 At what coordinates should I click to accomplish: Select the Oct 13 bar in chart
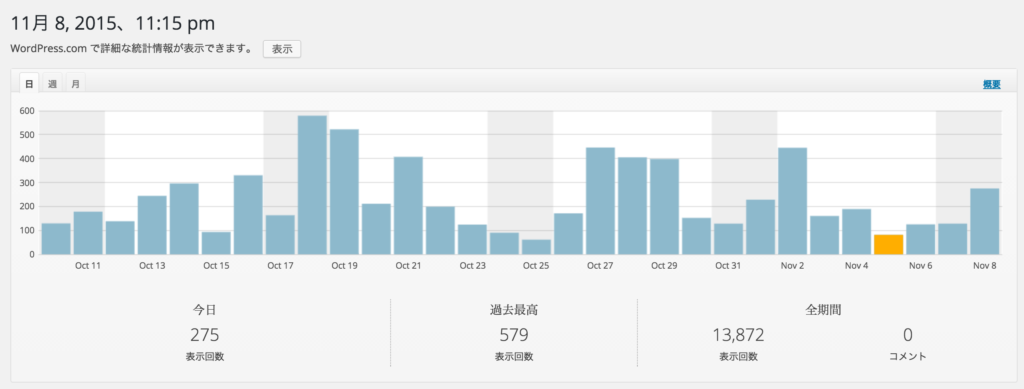pyautogui.click(x=152, y=225)
